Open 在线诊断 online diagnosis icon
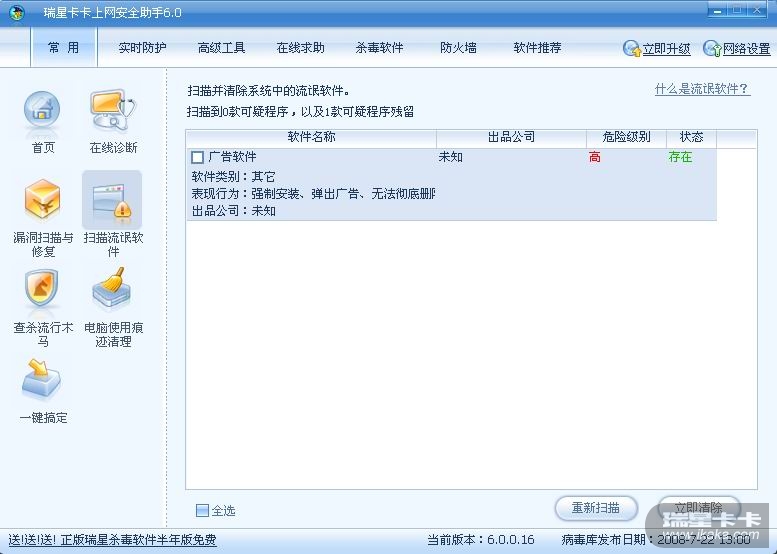Image resolution: width=777 pixels, height=554 pixels. (x=113, y=110)
